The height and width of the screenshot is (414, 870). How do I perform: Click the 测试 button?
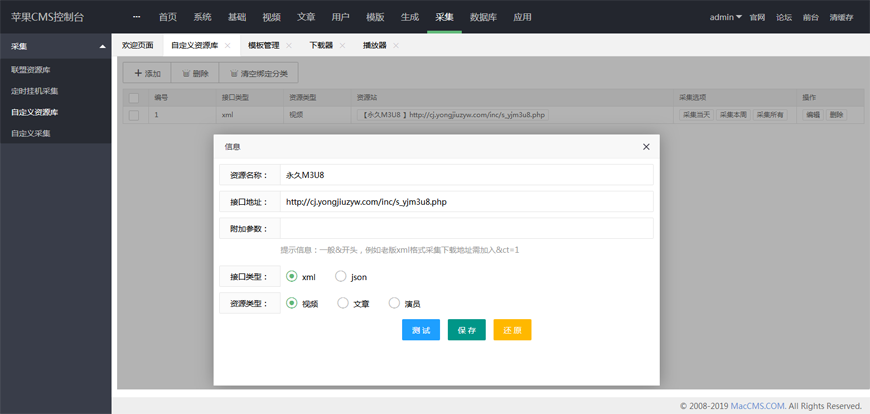tap(421, 330)
